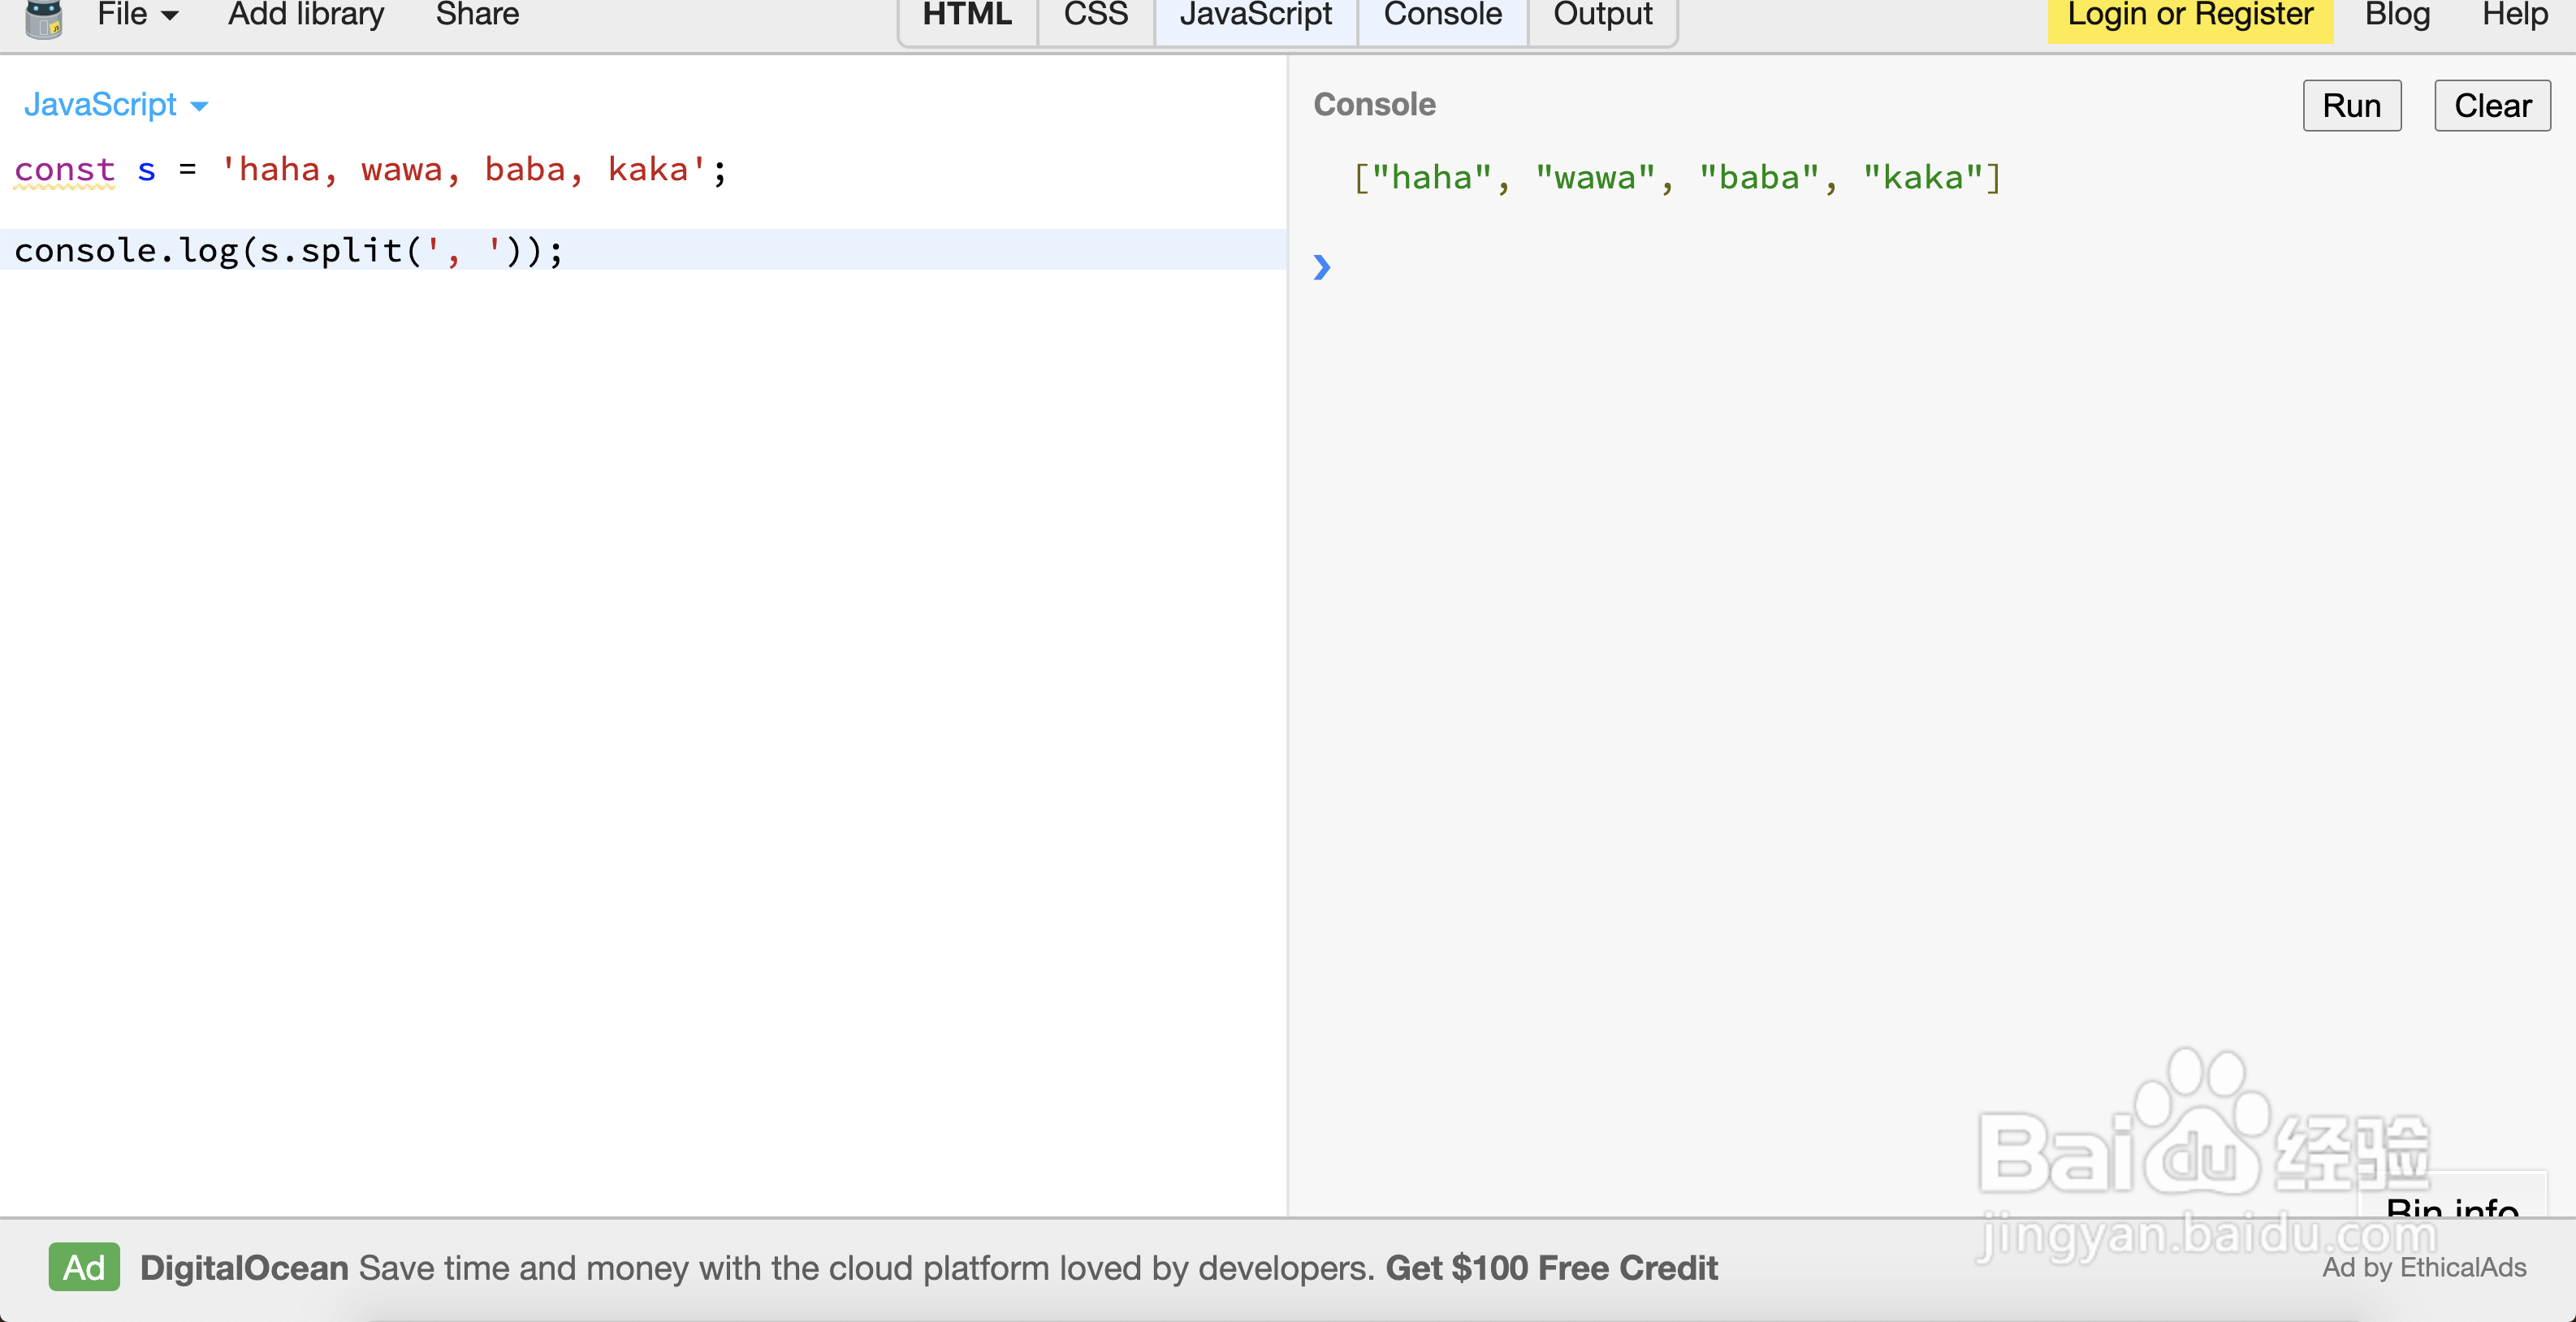Click the JS Bin logo icon

[43, 18]
